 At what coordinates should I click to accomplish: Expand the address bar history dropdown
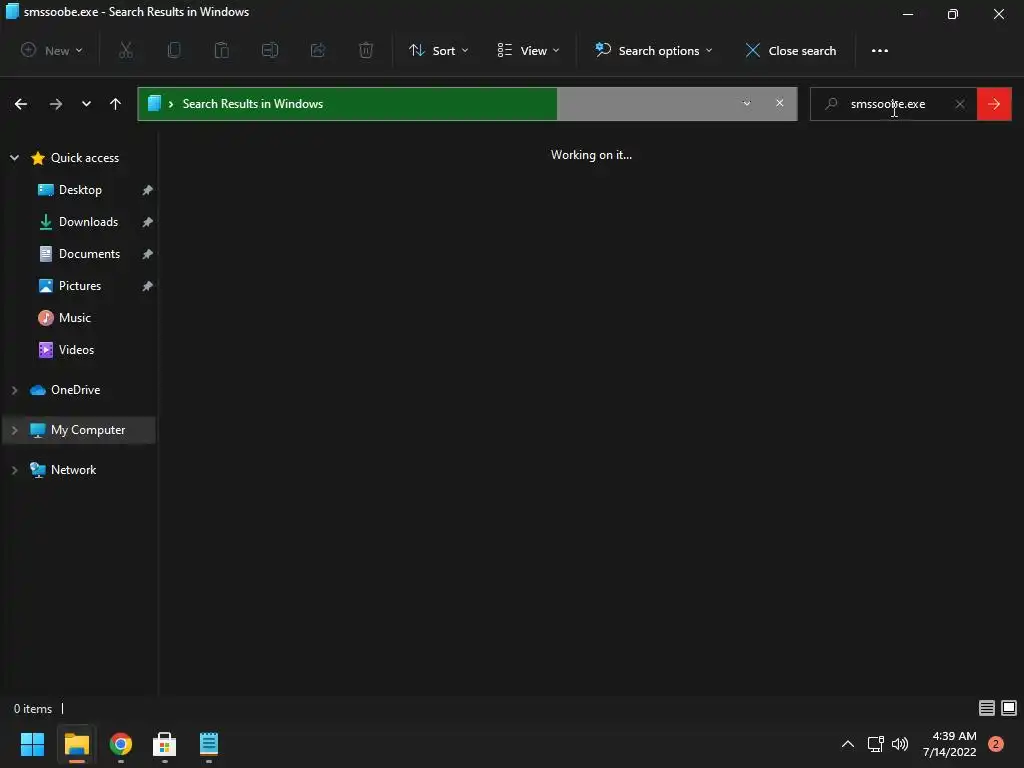click(746, 103)
